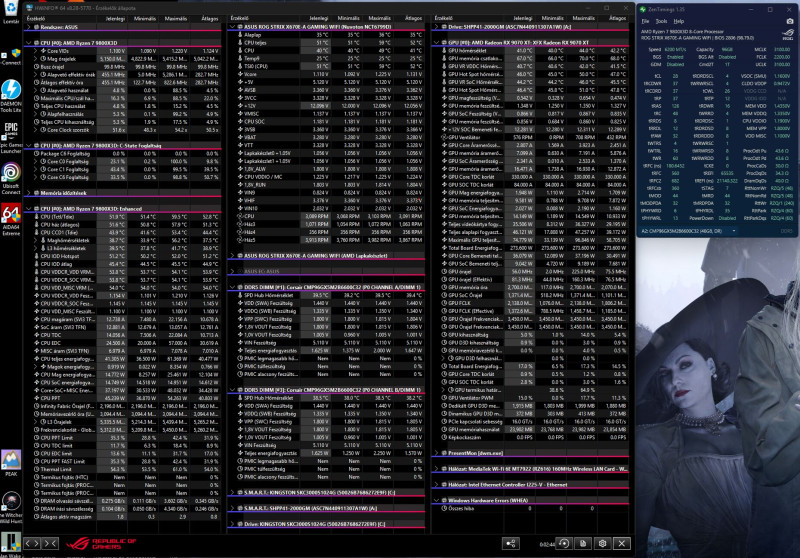This screenshot has height=558, width=800.
Task: Click the expand columns arrows button in HWiNFO
Action: (32, 543)
